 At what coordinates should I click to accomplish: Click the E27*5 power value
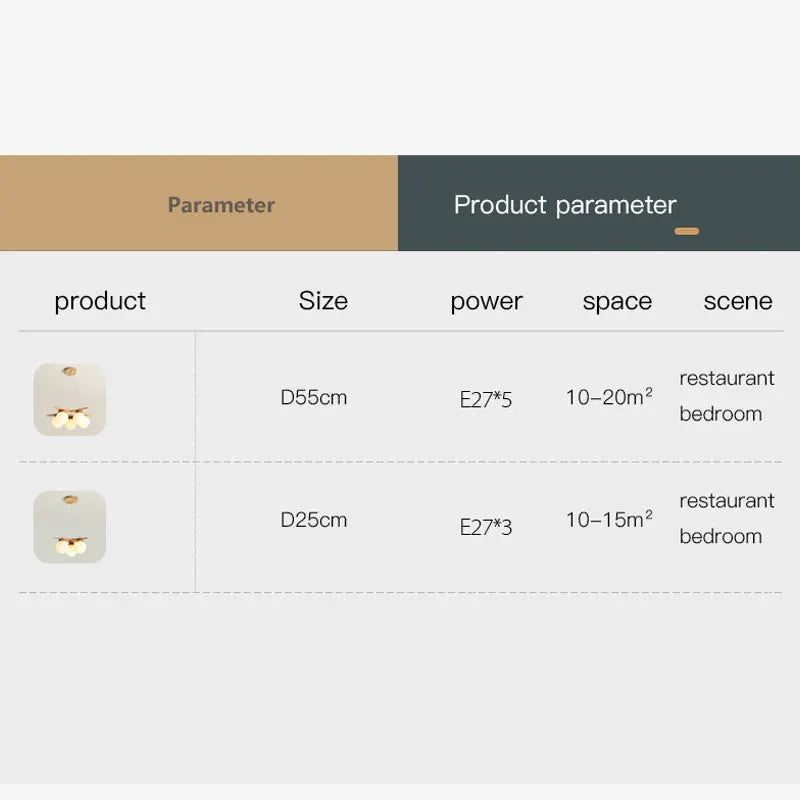coord(486,400)
